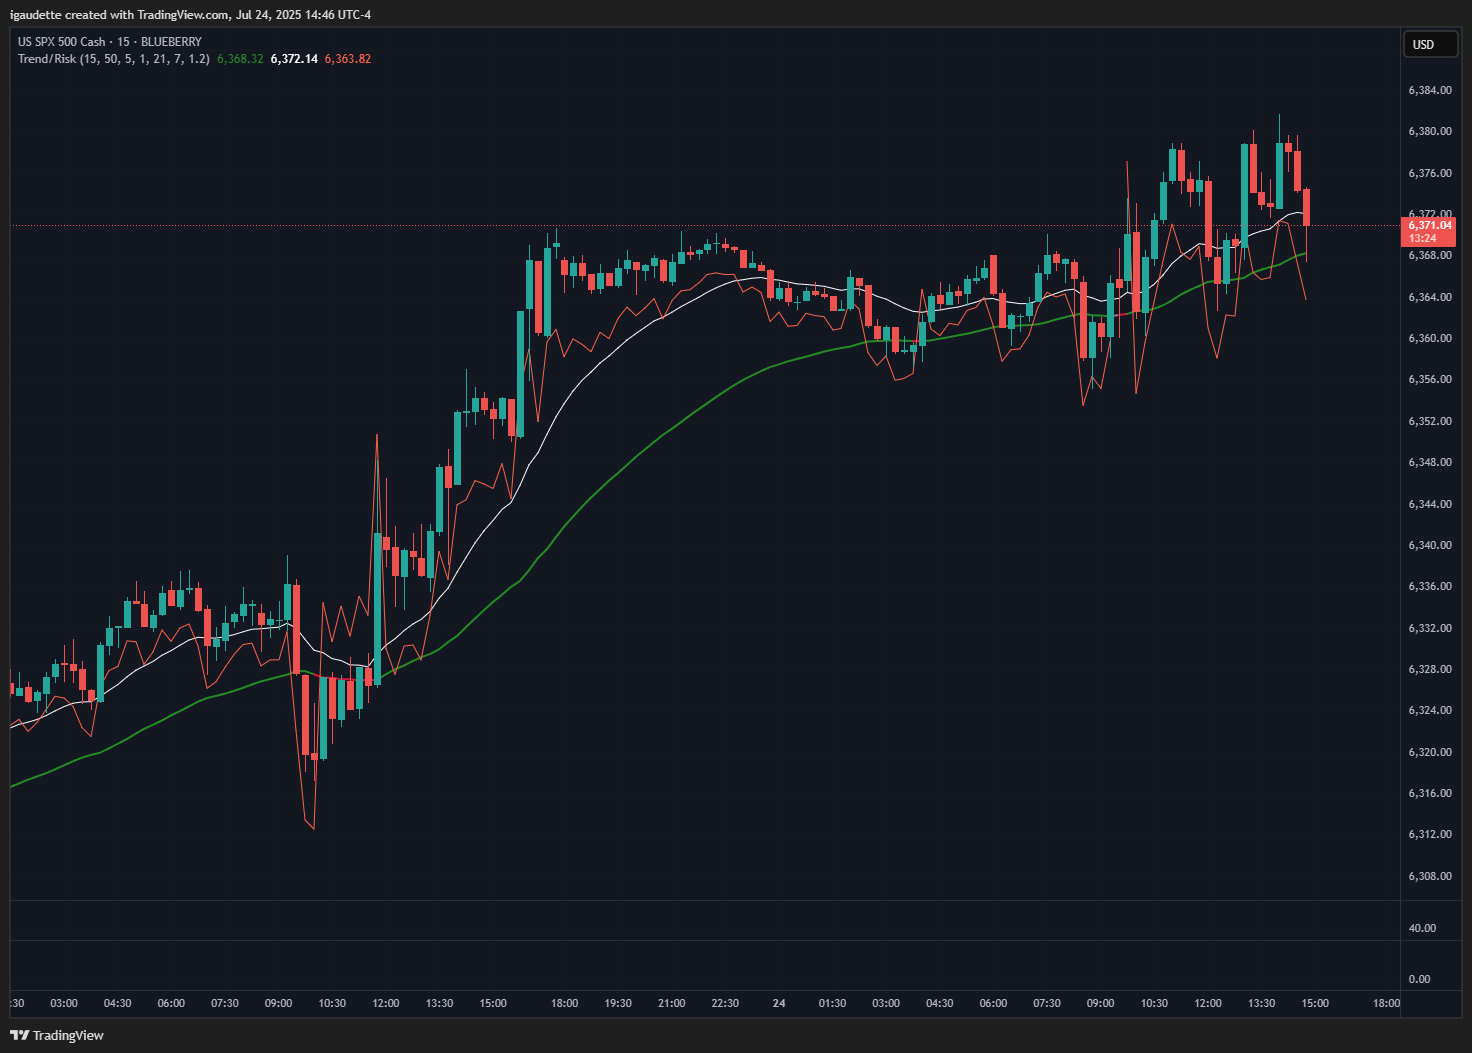1472x1053 pixels.
Task: Click the 19:30 time axis label
Action: 618,1004
